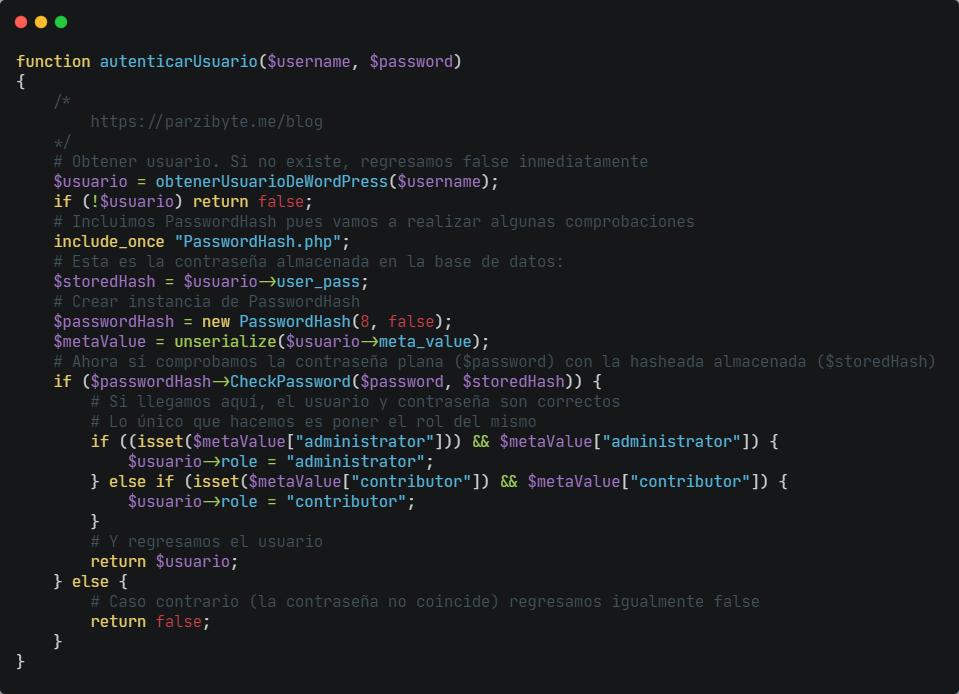Screen dimensions: 959x694
Task: Click the $metaValue variable being assigned
Action: tap(100, 342)
